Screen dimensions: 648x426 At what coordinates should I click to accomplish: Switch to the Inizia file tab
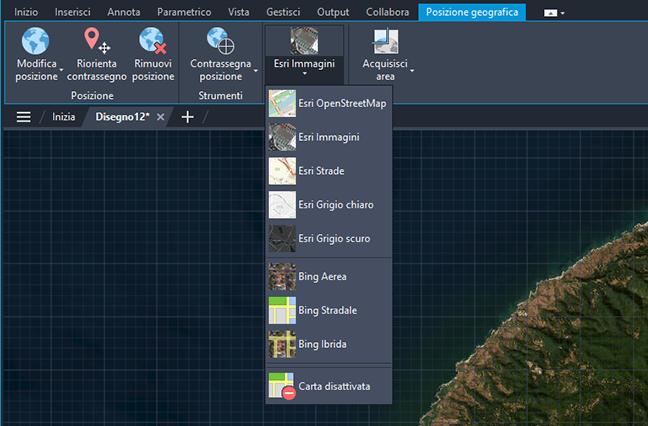(64, 117)
